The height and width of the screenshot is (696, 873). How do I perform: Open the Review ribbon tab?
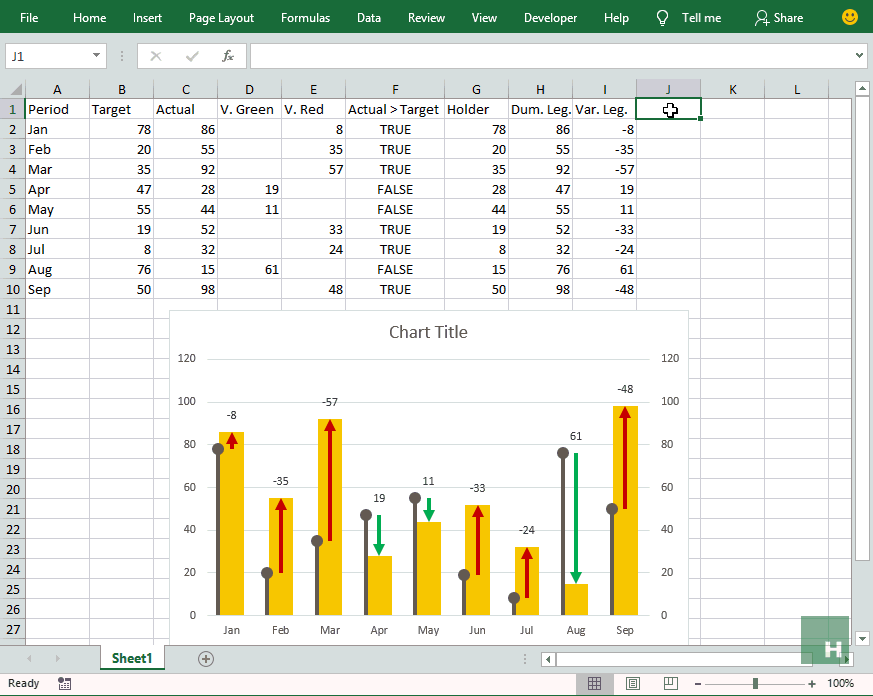[426, 18]
